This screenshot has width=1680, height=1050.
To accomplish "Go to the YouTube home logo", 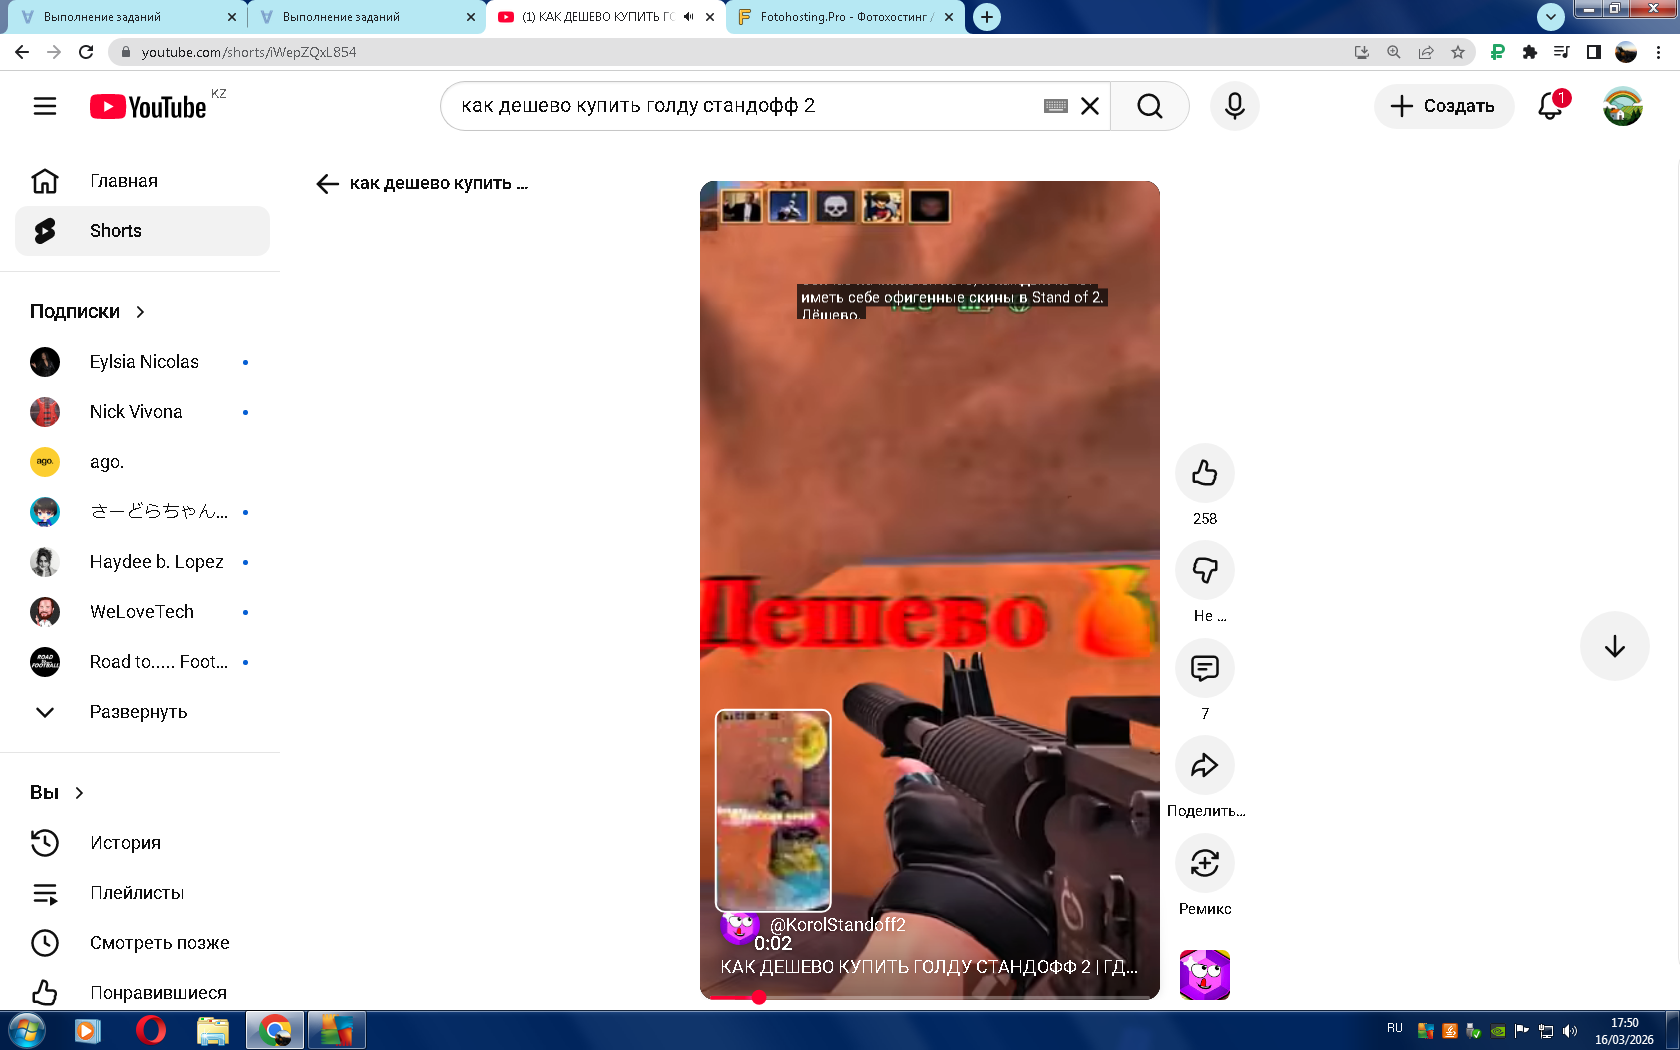I will [x=149, y=107].
